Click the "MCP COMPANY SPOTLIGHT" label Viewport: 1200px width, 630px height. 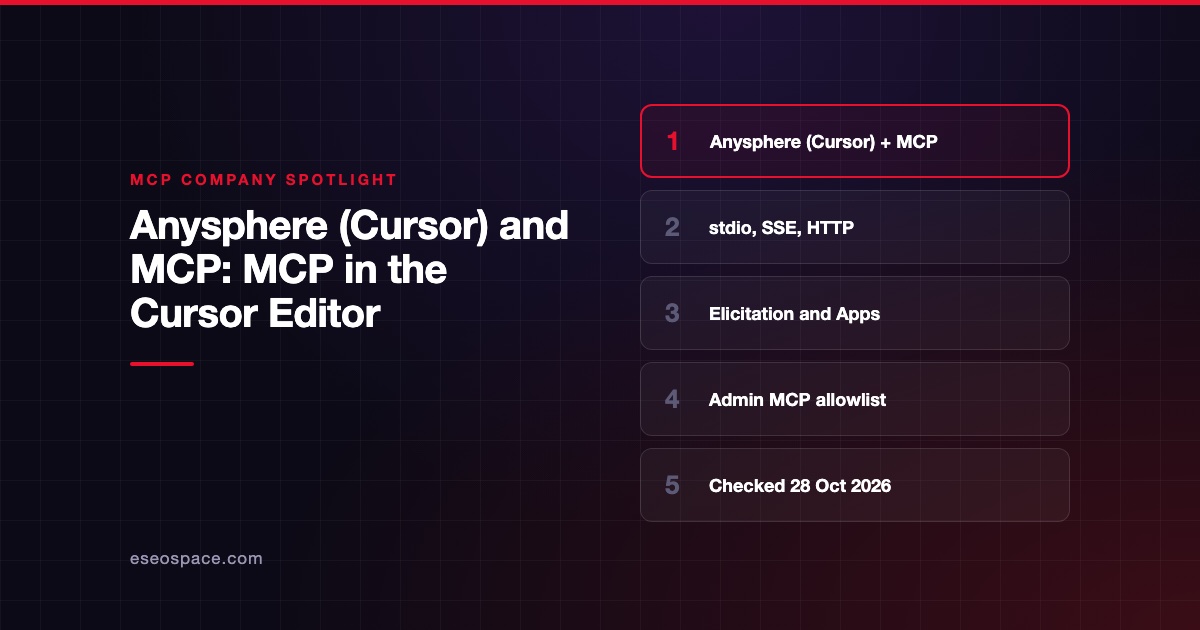[x=264, y=180]
